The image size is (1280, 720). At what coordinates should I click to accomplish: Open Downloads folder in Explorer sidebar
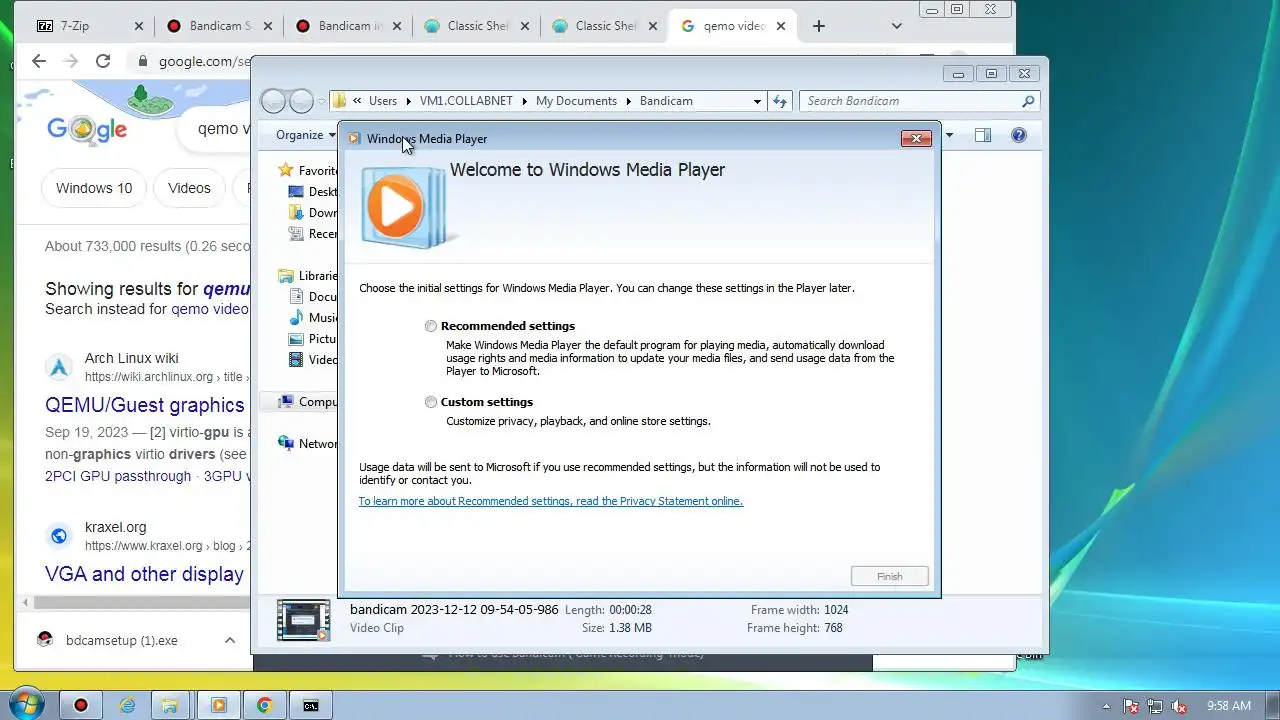click(296, 213)
